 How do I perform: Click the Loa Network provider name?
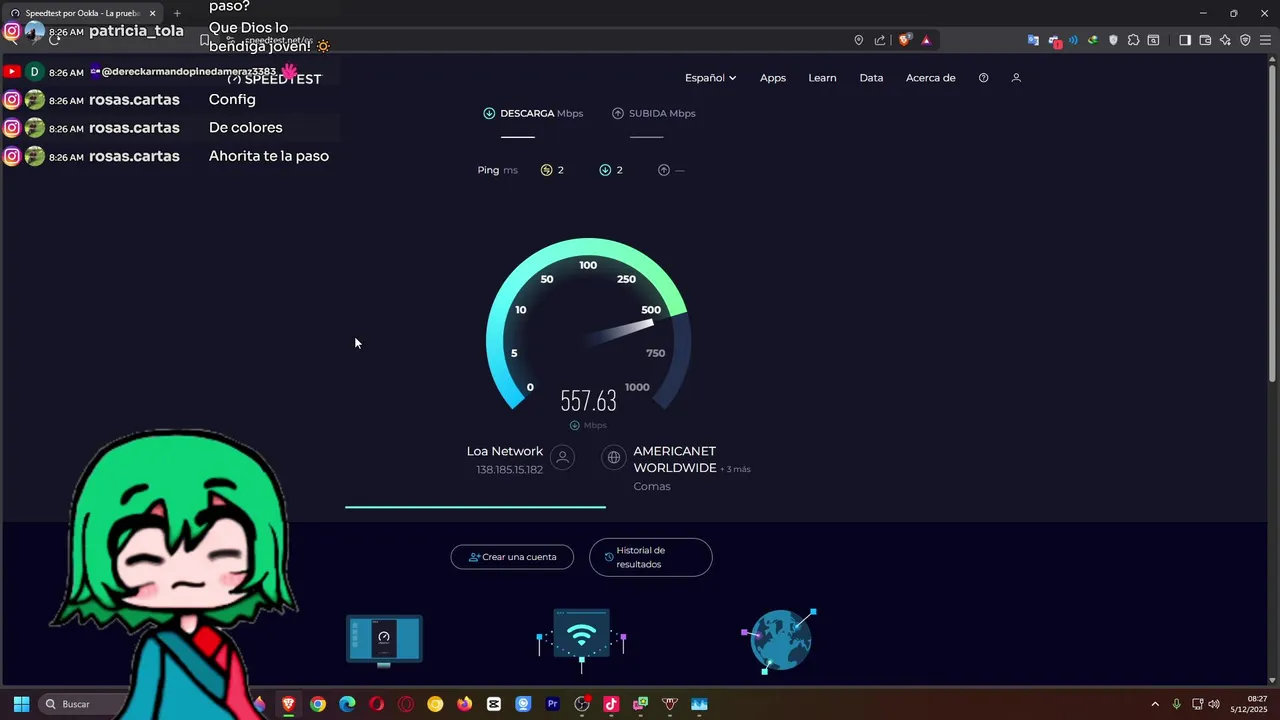[x=505, y=451]
